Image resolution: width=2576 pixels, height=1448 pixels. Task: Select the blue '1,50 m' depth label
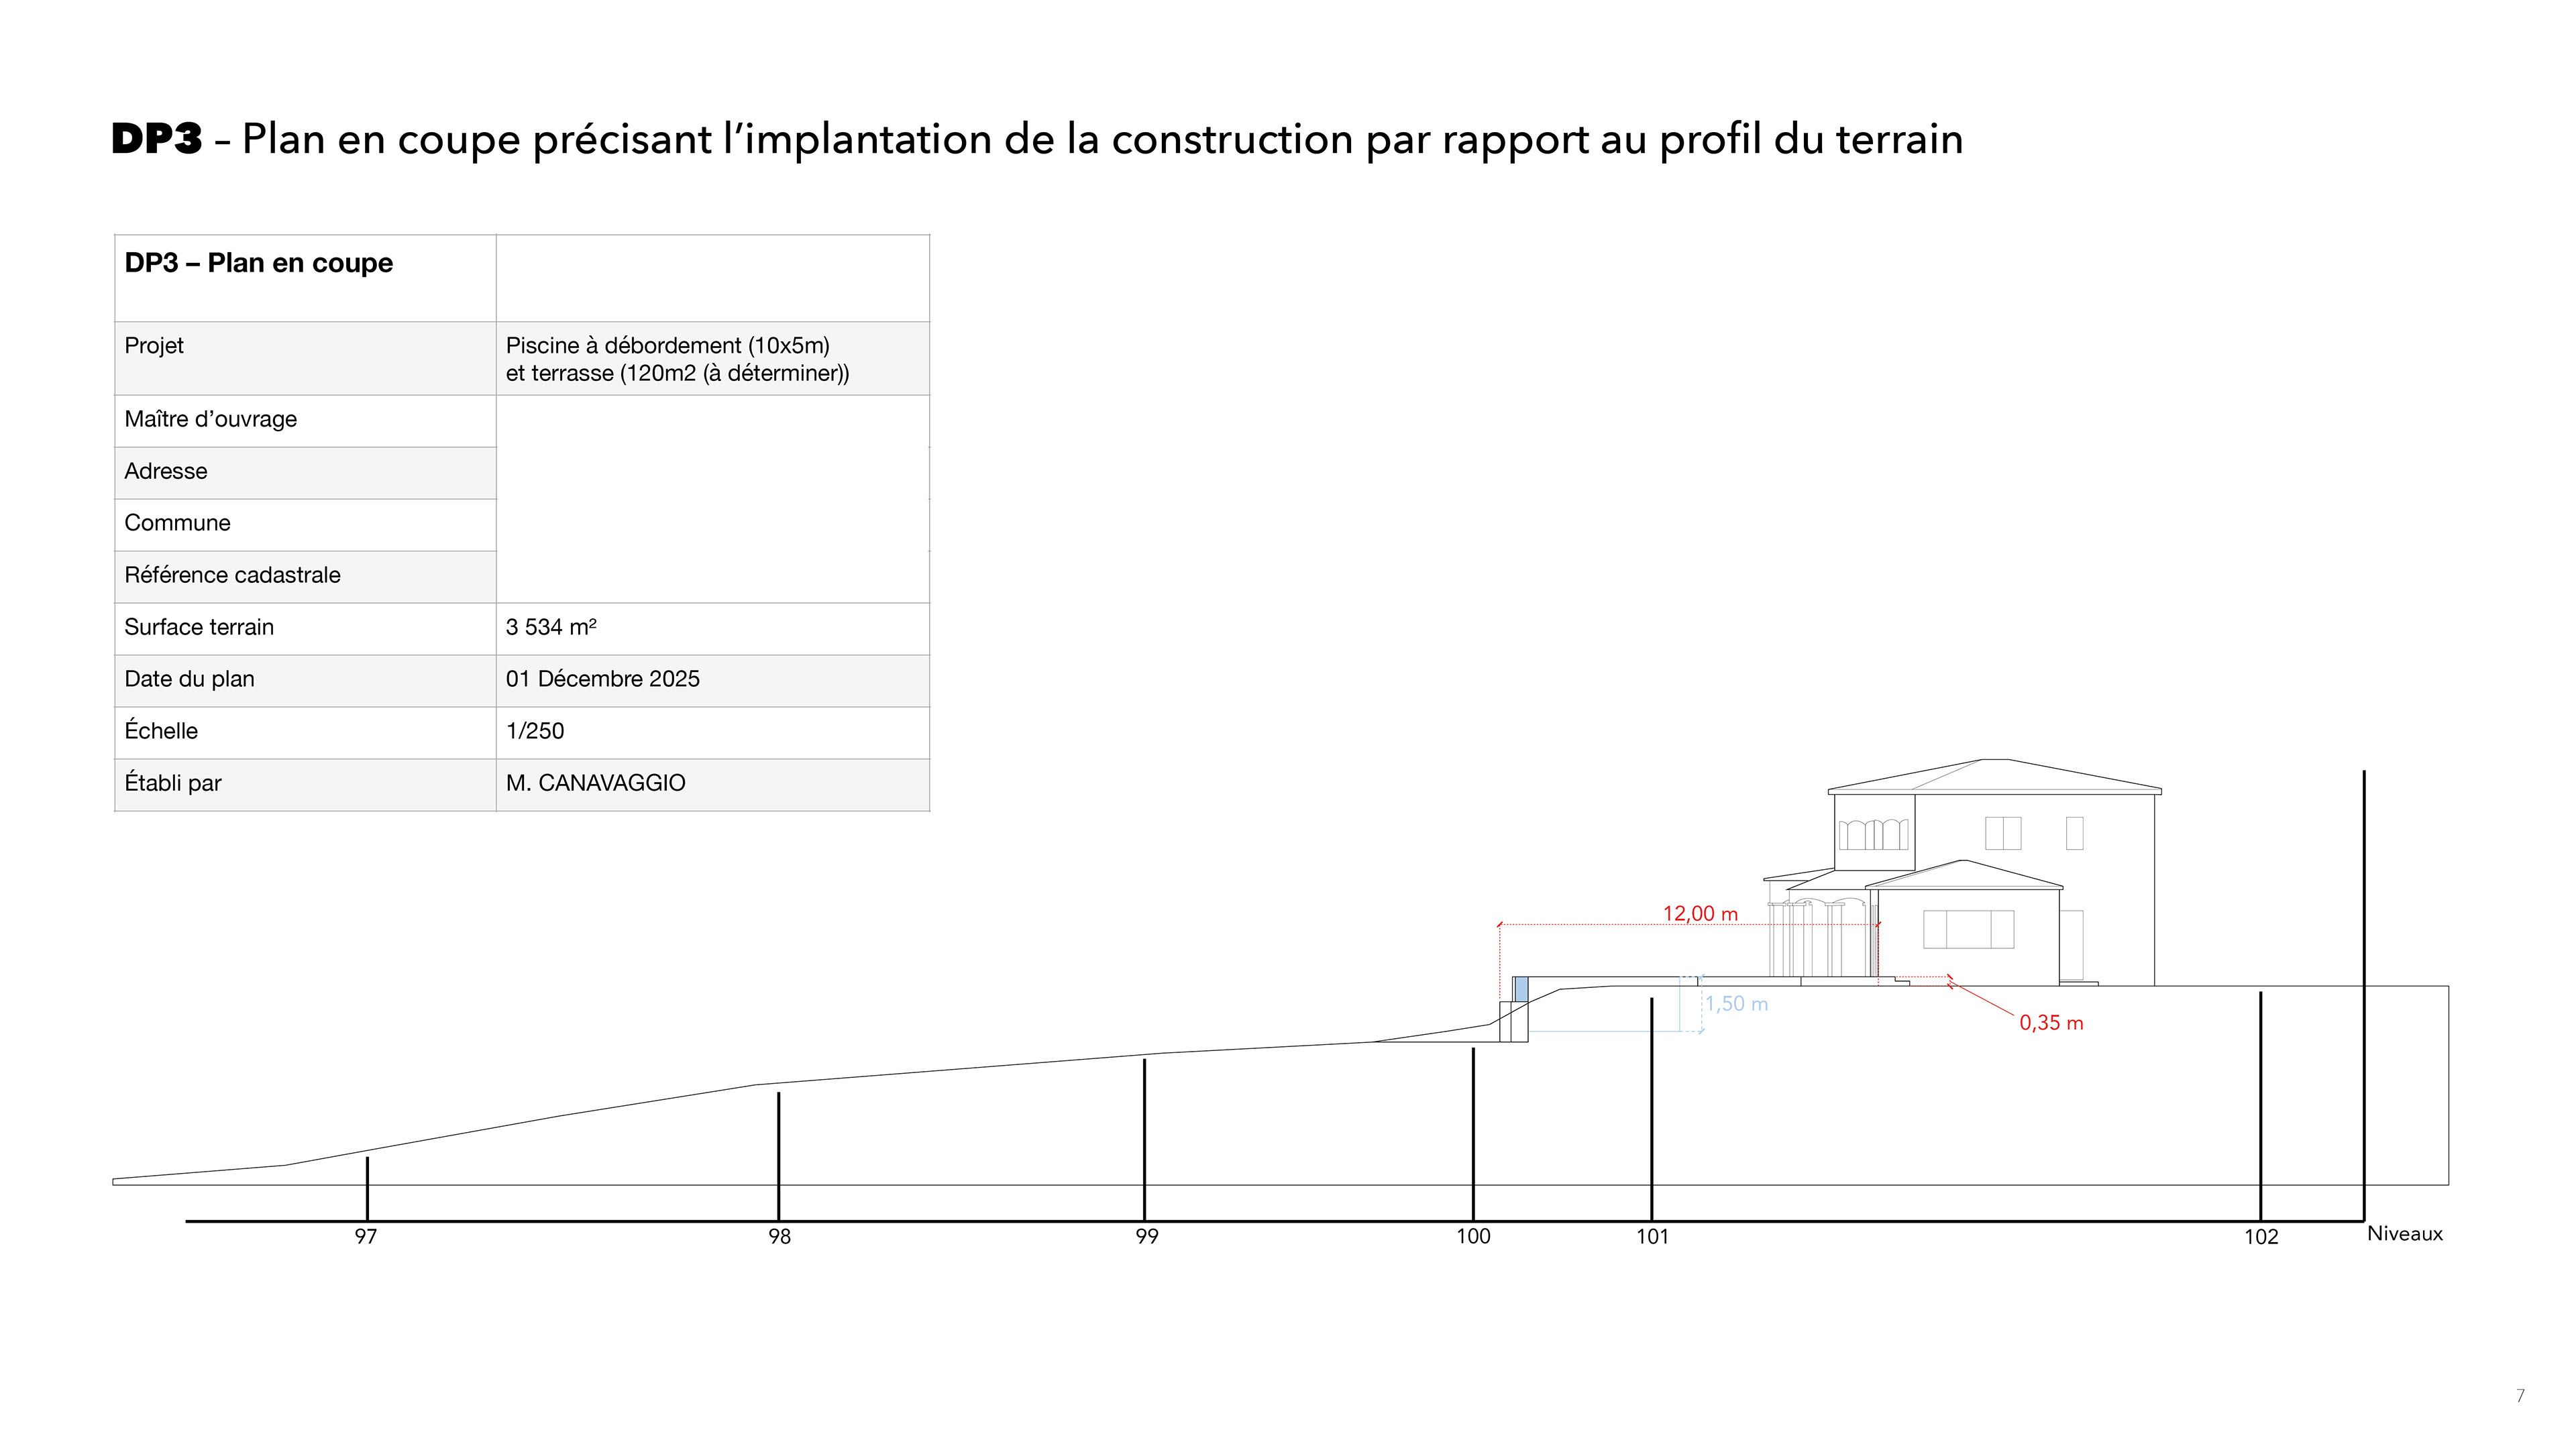[x=1736, y=1004]
